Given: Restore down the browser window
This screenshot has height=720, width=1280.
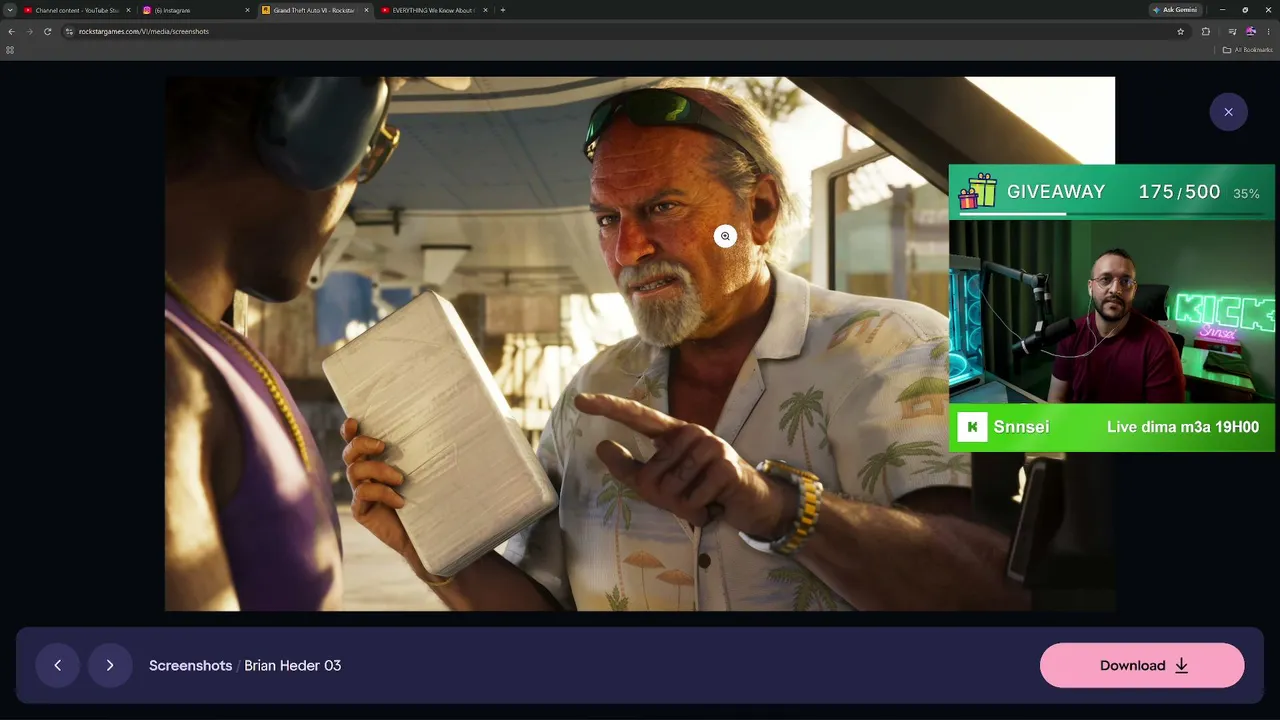Looking at the screenshot, I should point(1245,10).
